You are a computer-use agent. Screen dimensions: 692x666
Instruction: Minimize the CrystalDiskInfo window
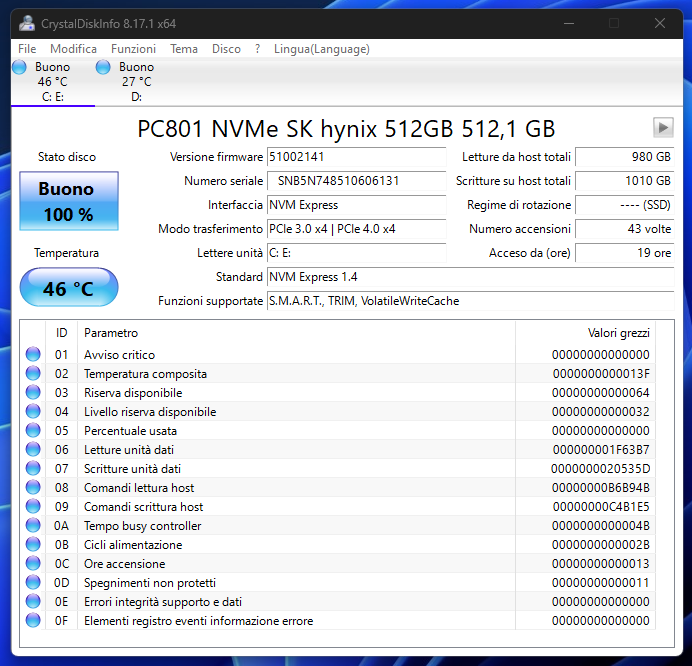[569, 23]
